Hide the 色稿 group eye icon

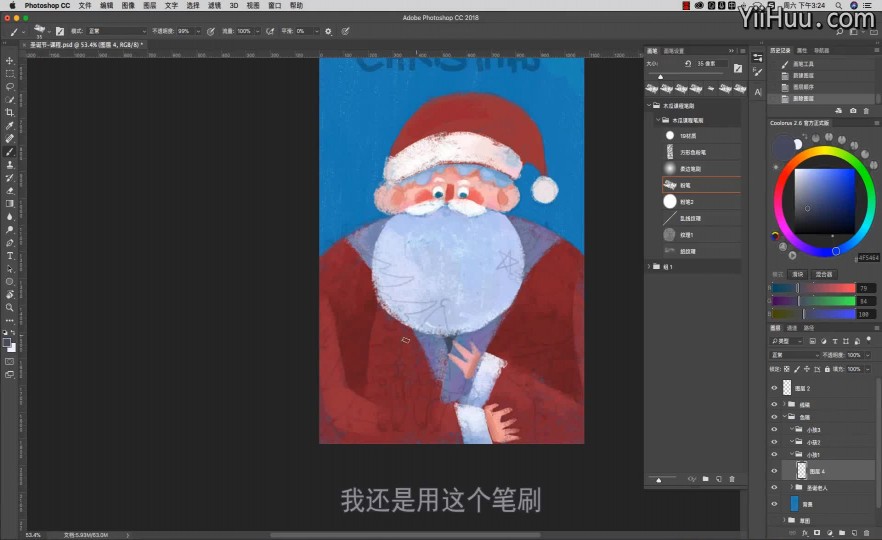tap(774, 417)
